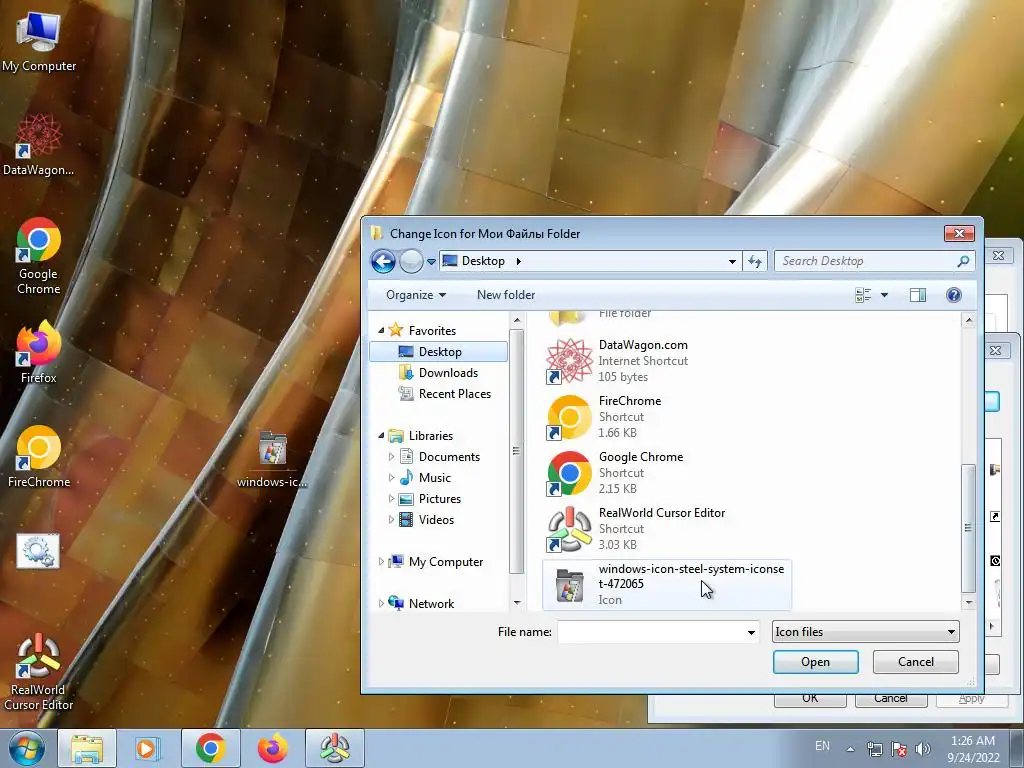This screenshot has height=768, width=1024.
Task: Expand Documents library node
Action: point(391,456)
